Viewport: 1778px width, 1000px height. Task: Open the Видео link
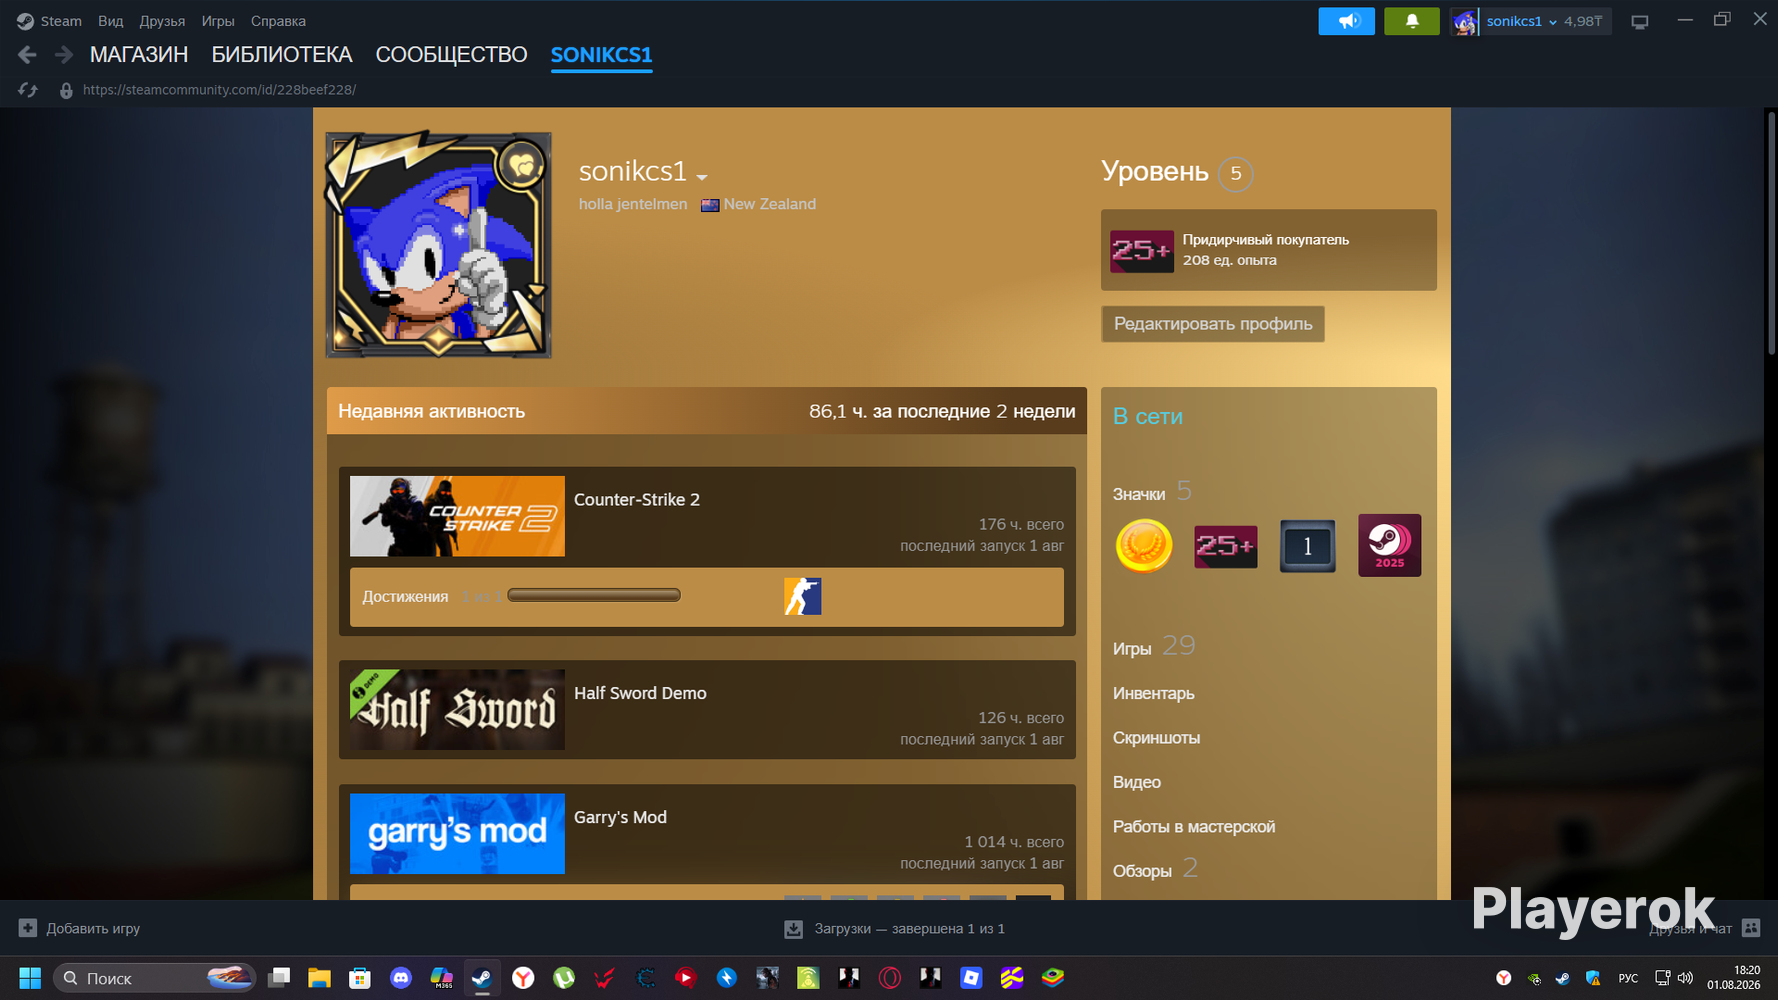1137,782
